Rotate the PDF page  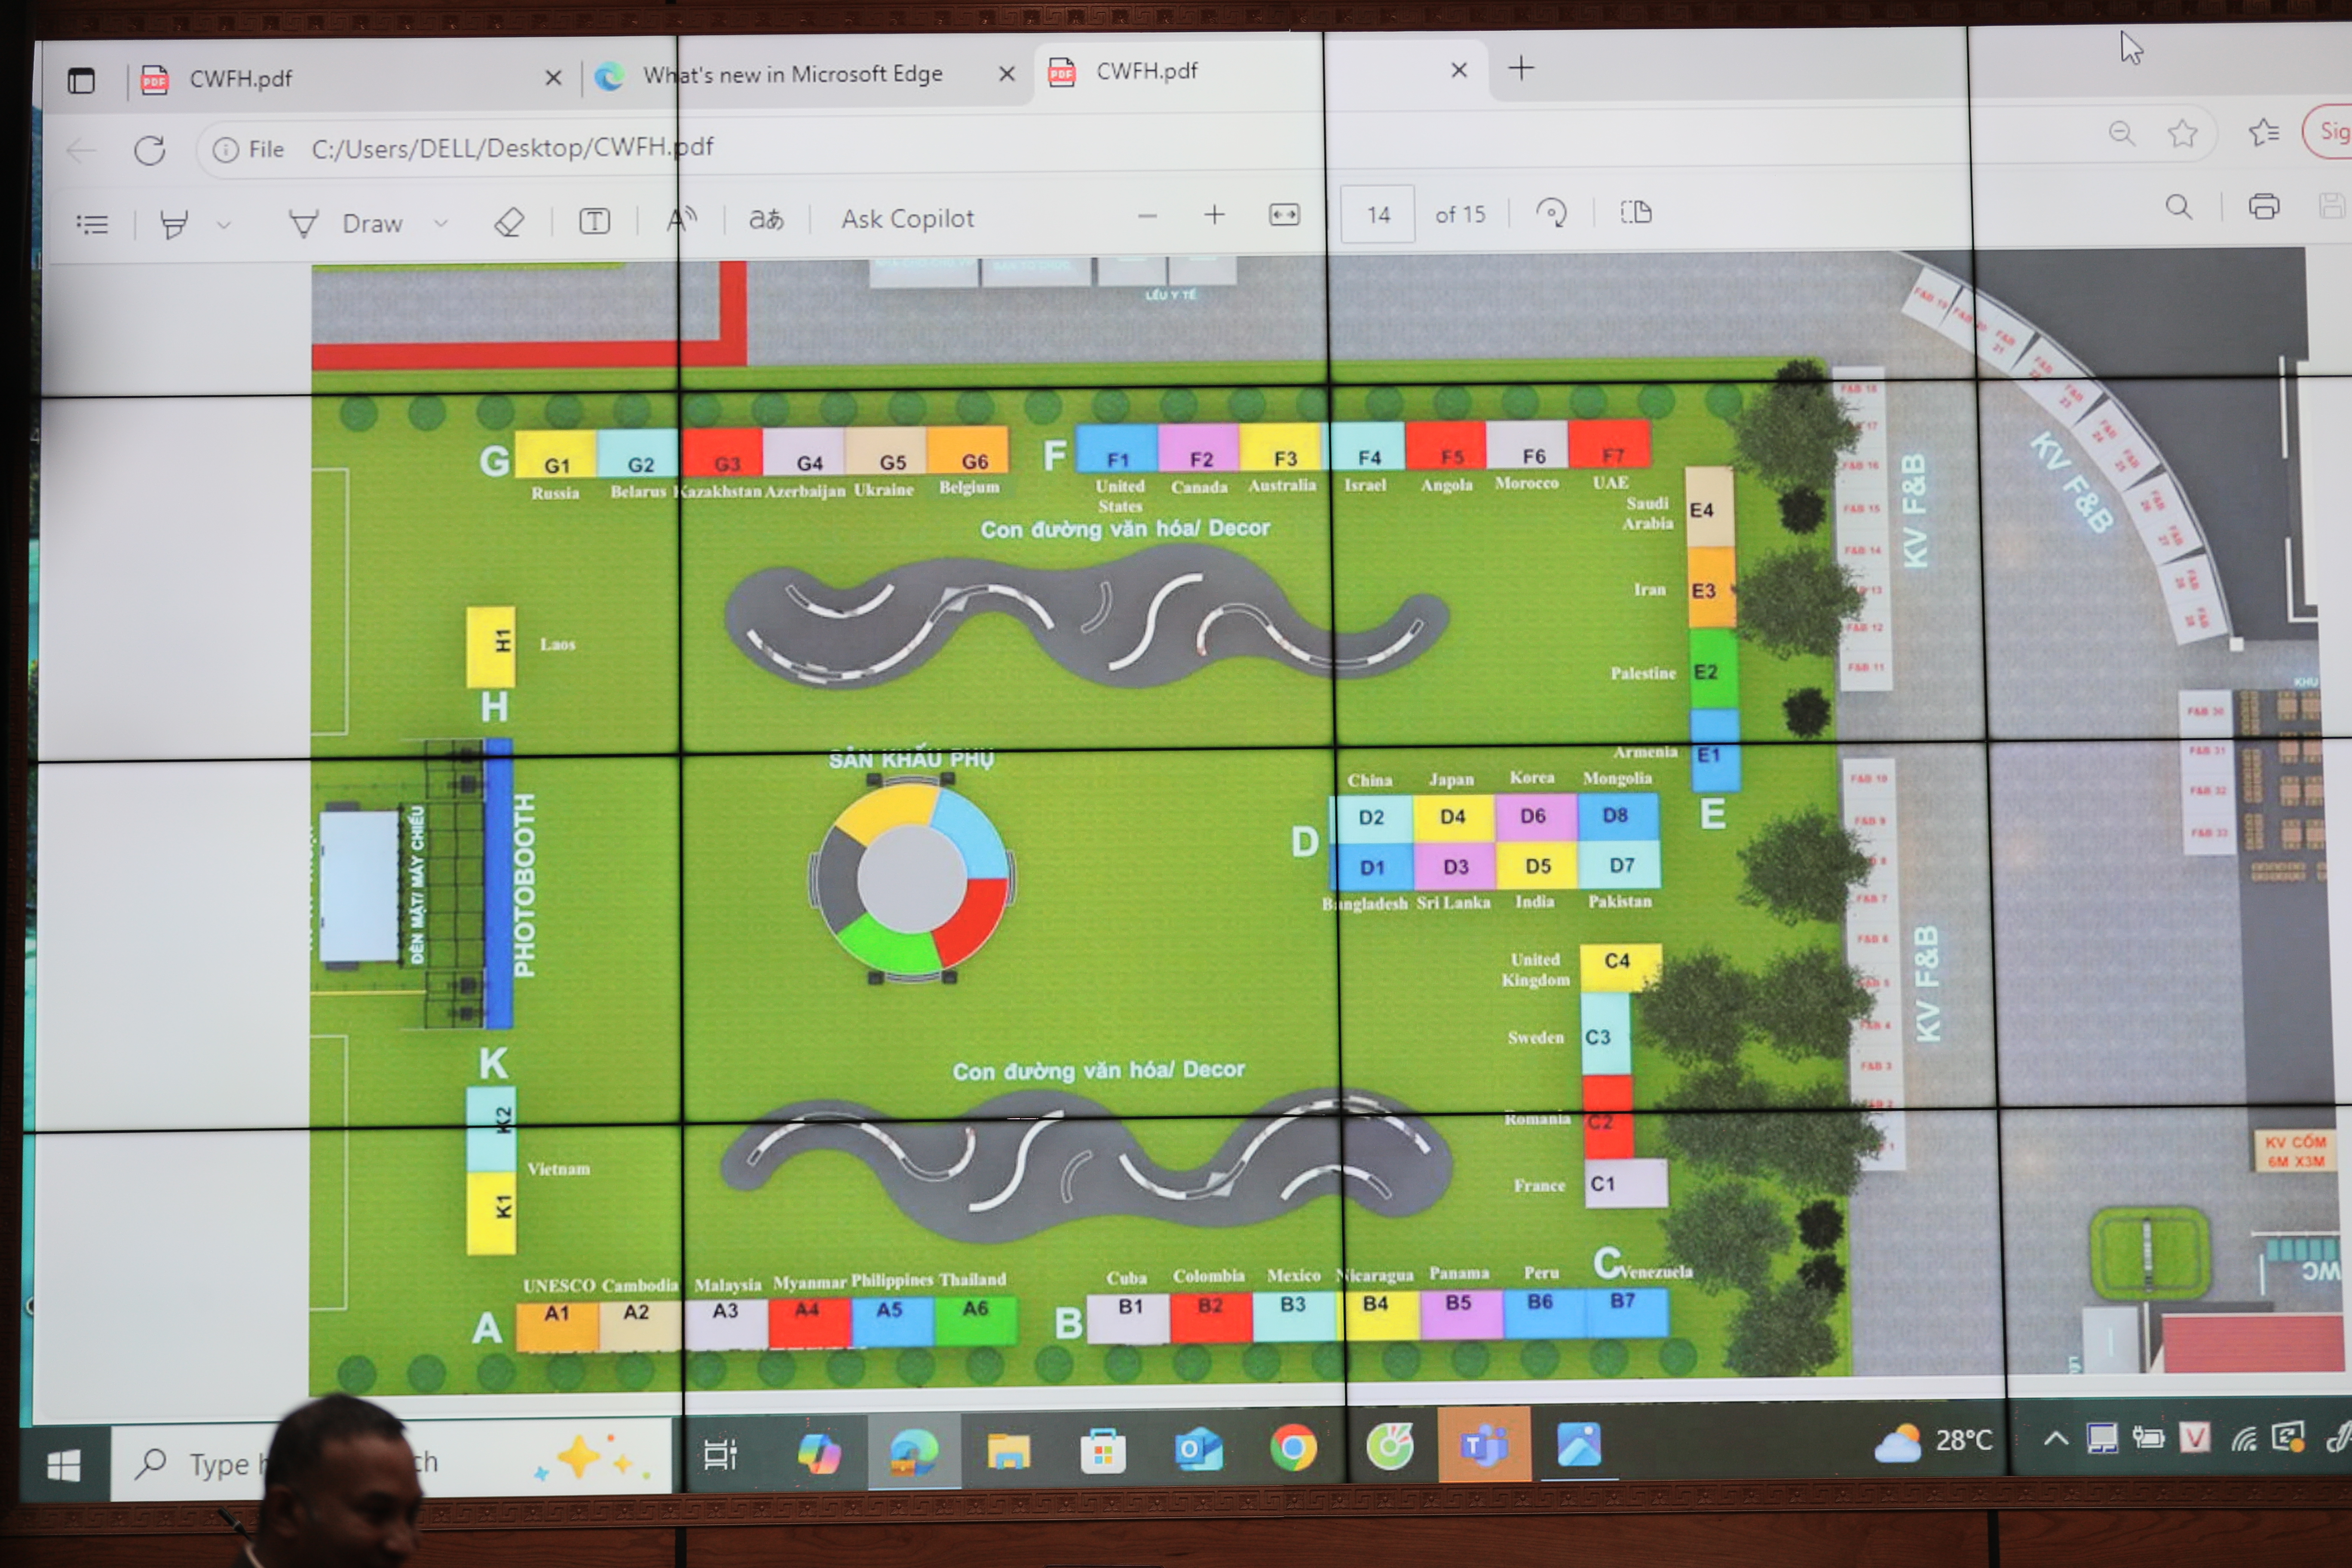(1551, 212)
